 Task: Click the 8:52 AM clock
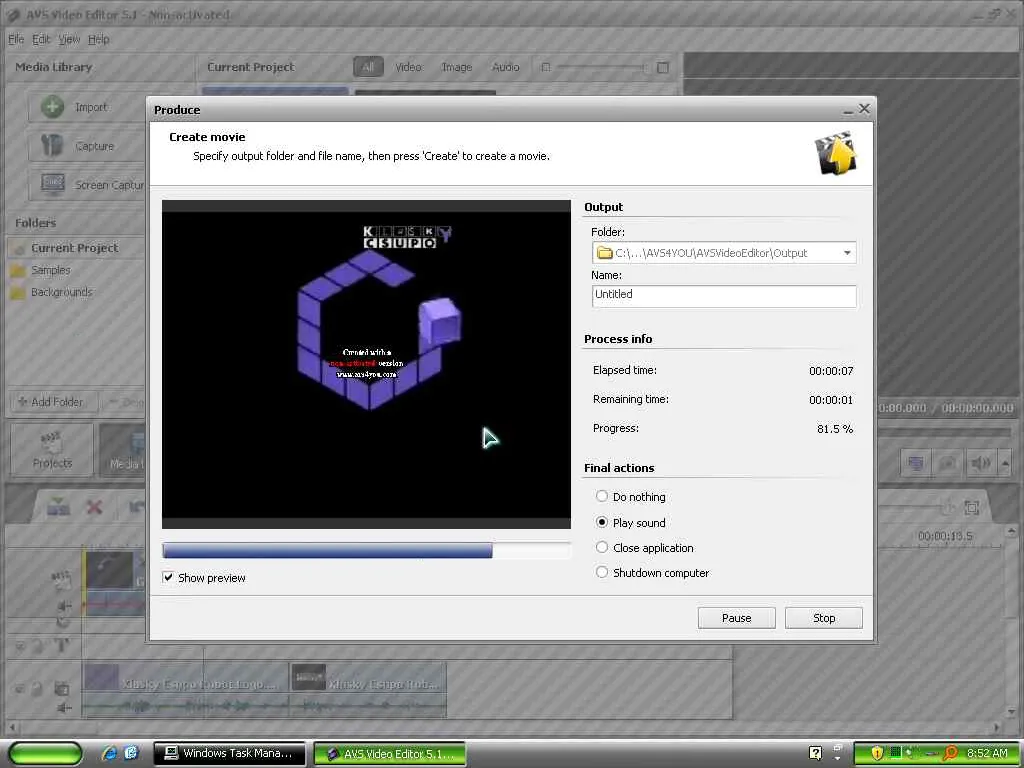coord(986,753)
